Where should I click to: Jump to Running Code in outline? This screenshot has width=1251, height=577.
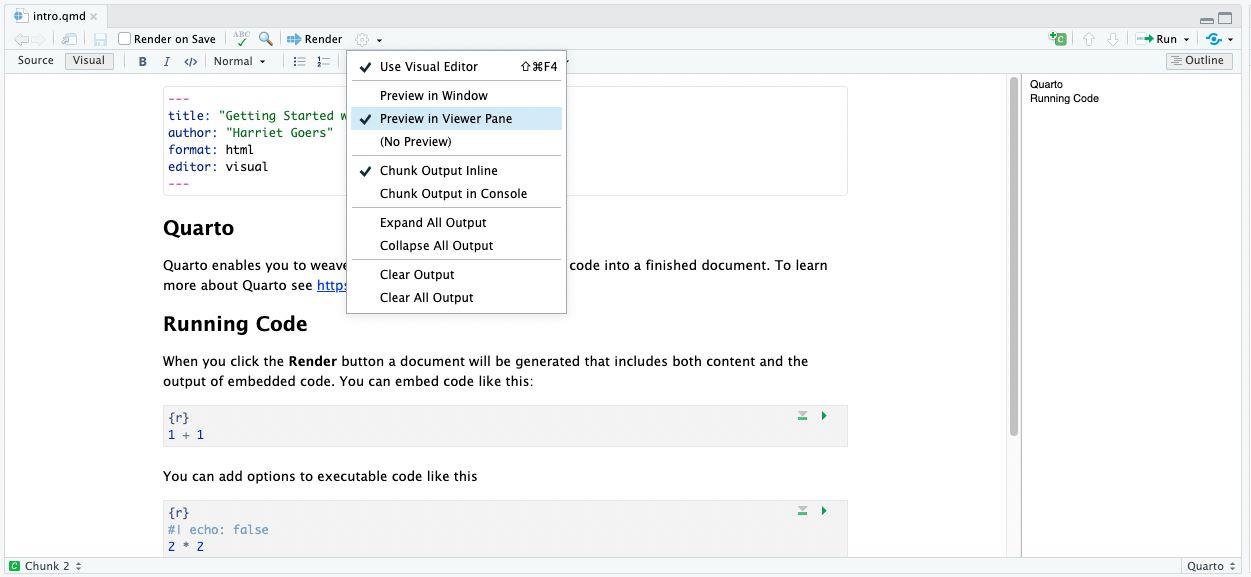tap(1064, 99)
